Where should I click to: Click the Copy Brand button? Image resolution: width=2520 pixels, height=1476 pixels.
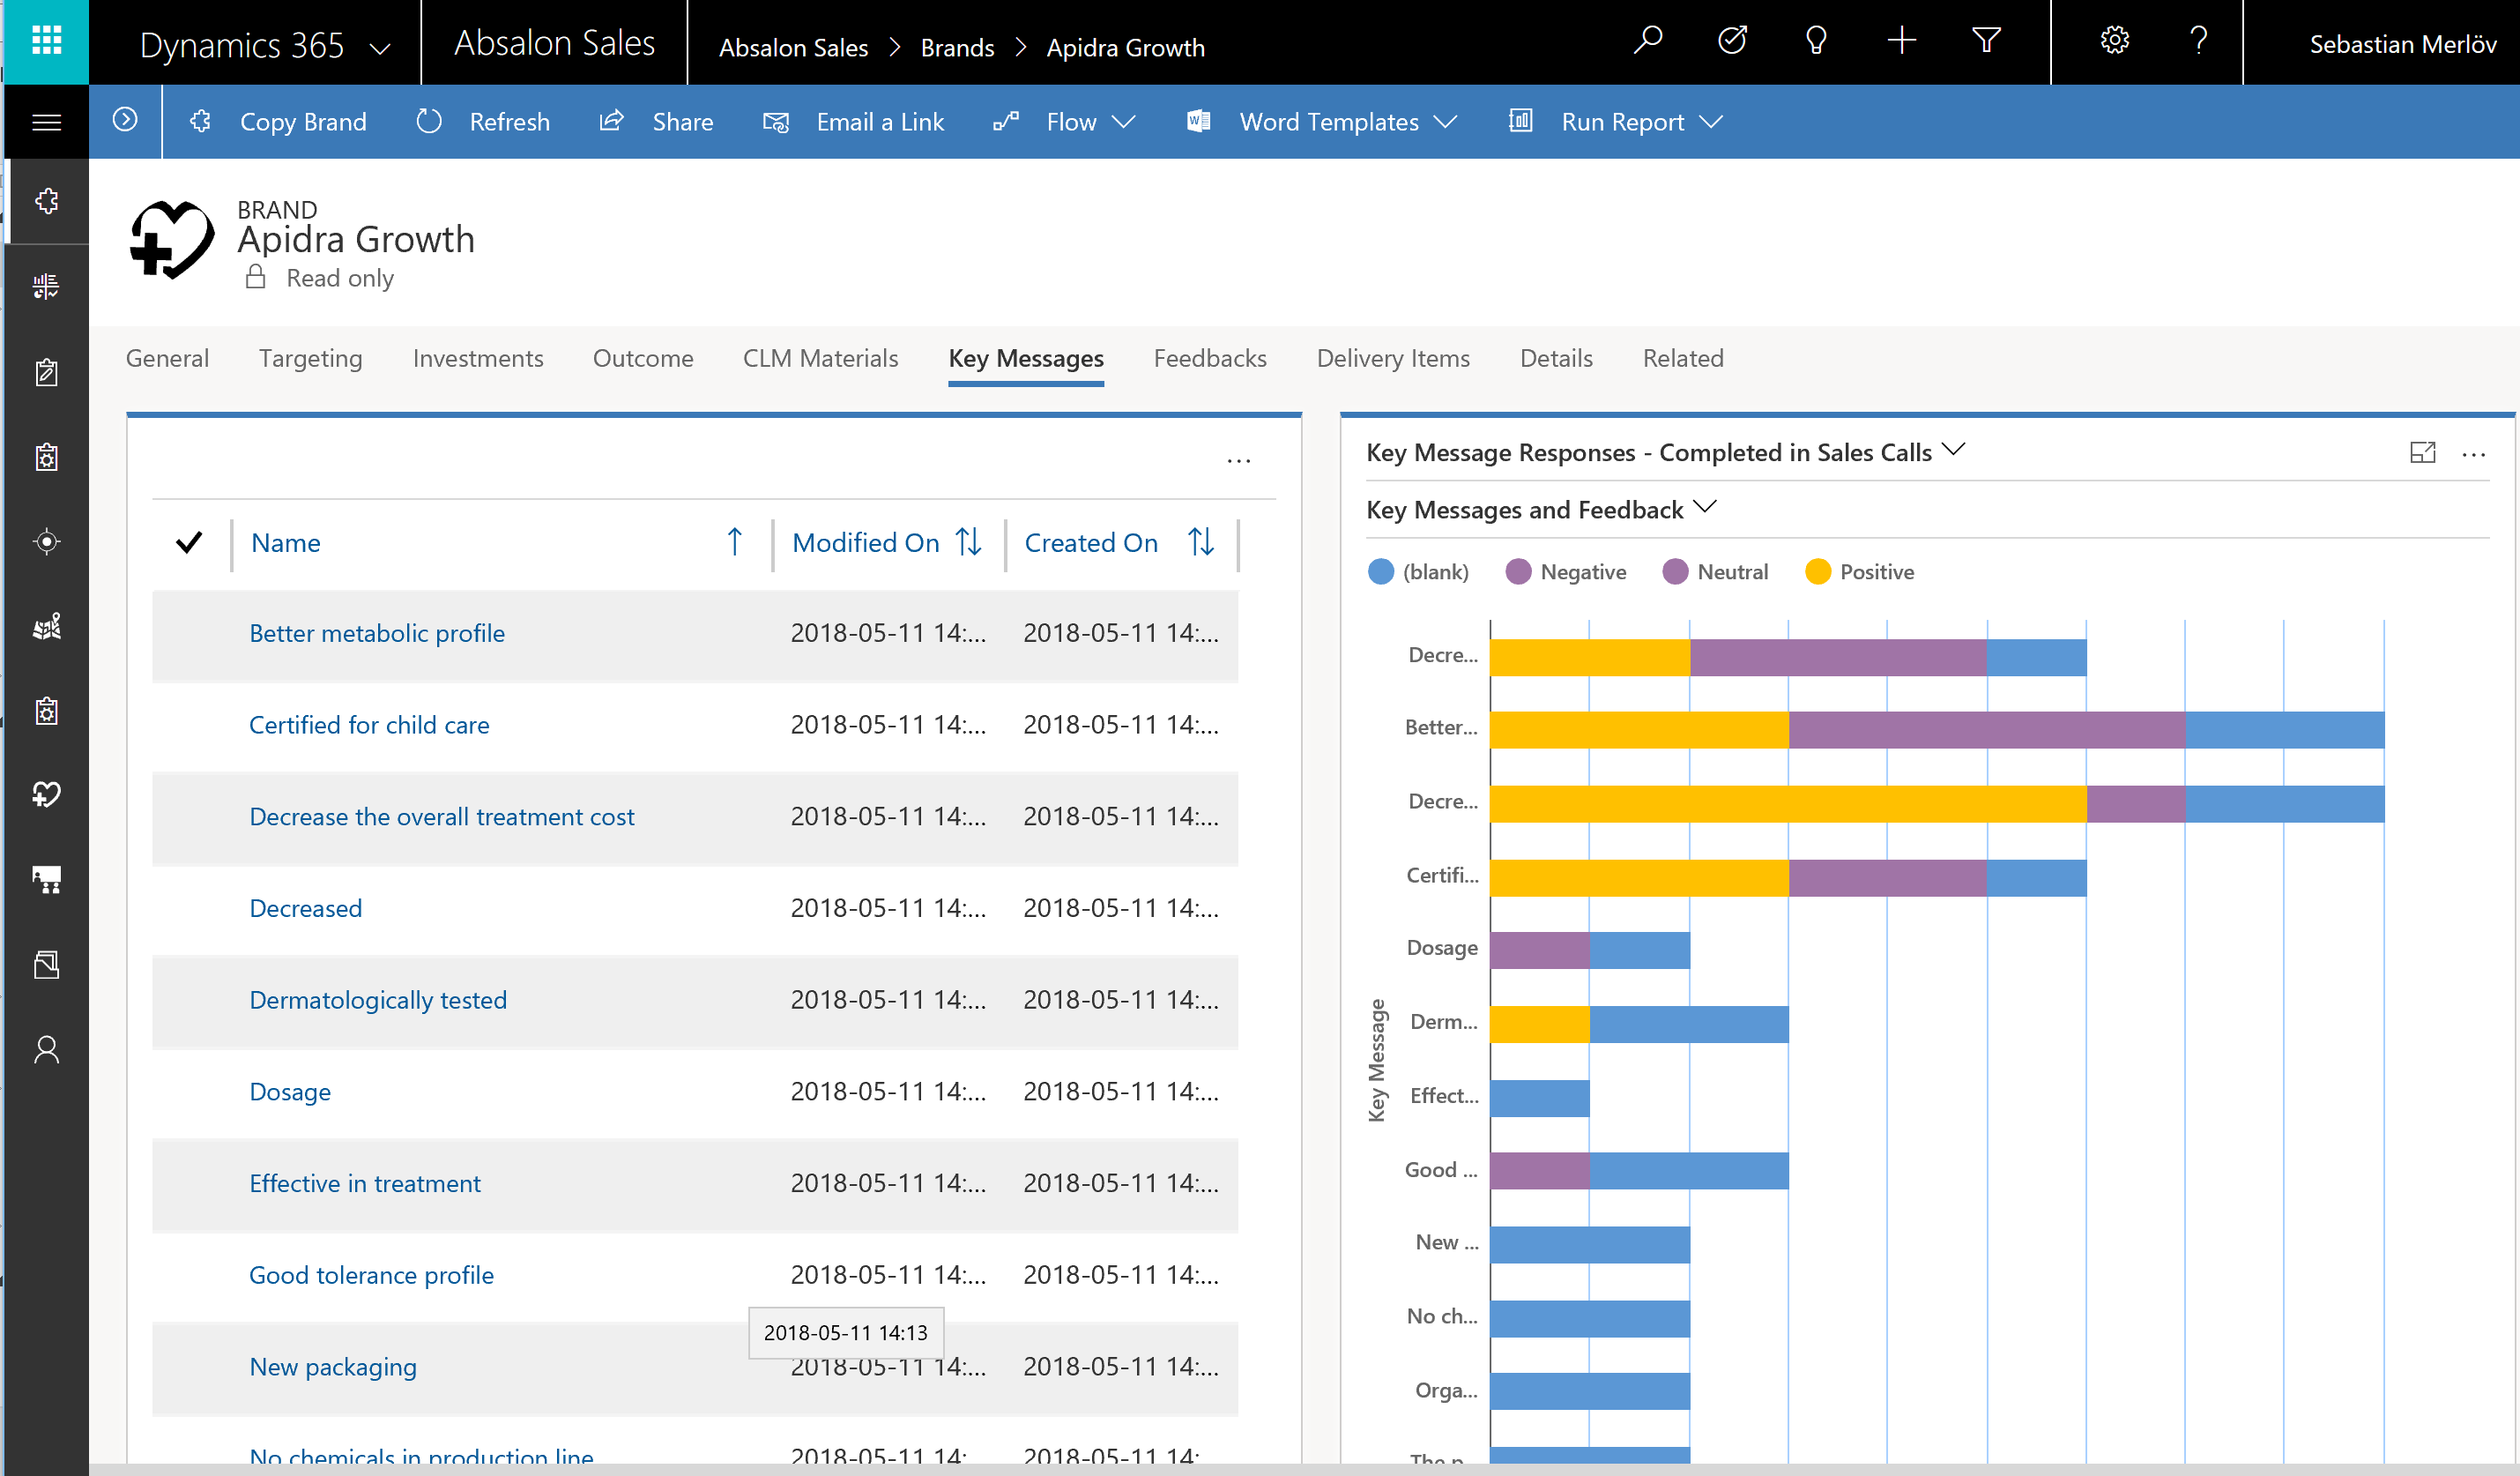click(279, 122)
